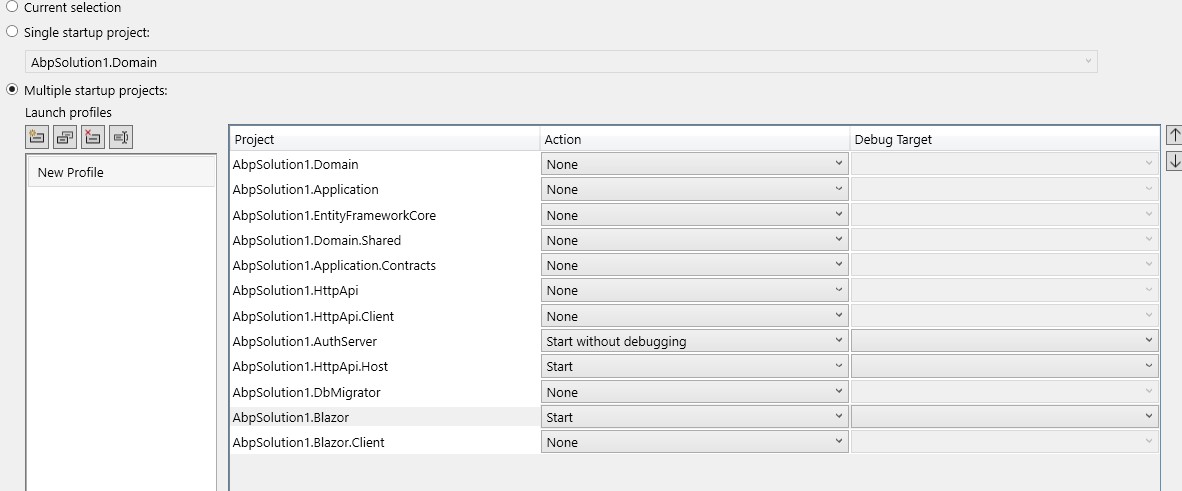
Task: Expand Debug Target dropdown for AbpSolution1.AuthServer row
Action: tap(1004, 341)
